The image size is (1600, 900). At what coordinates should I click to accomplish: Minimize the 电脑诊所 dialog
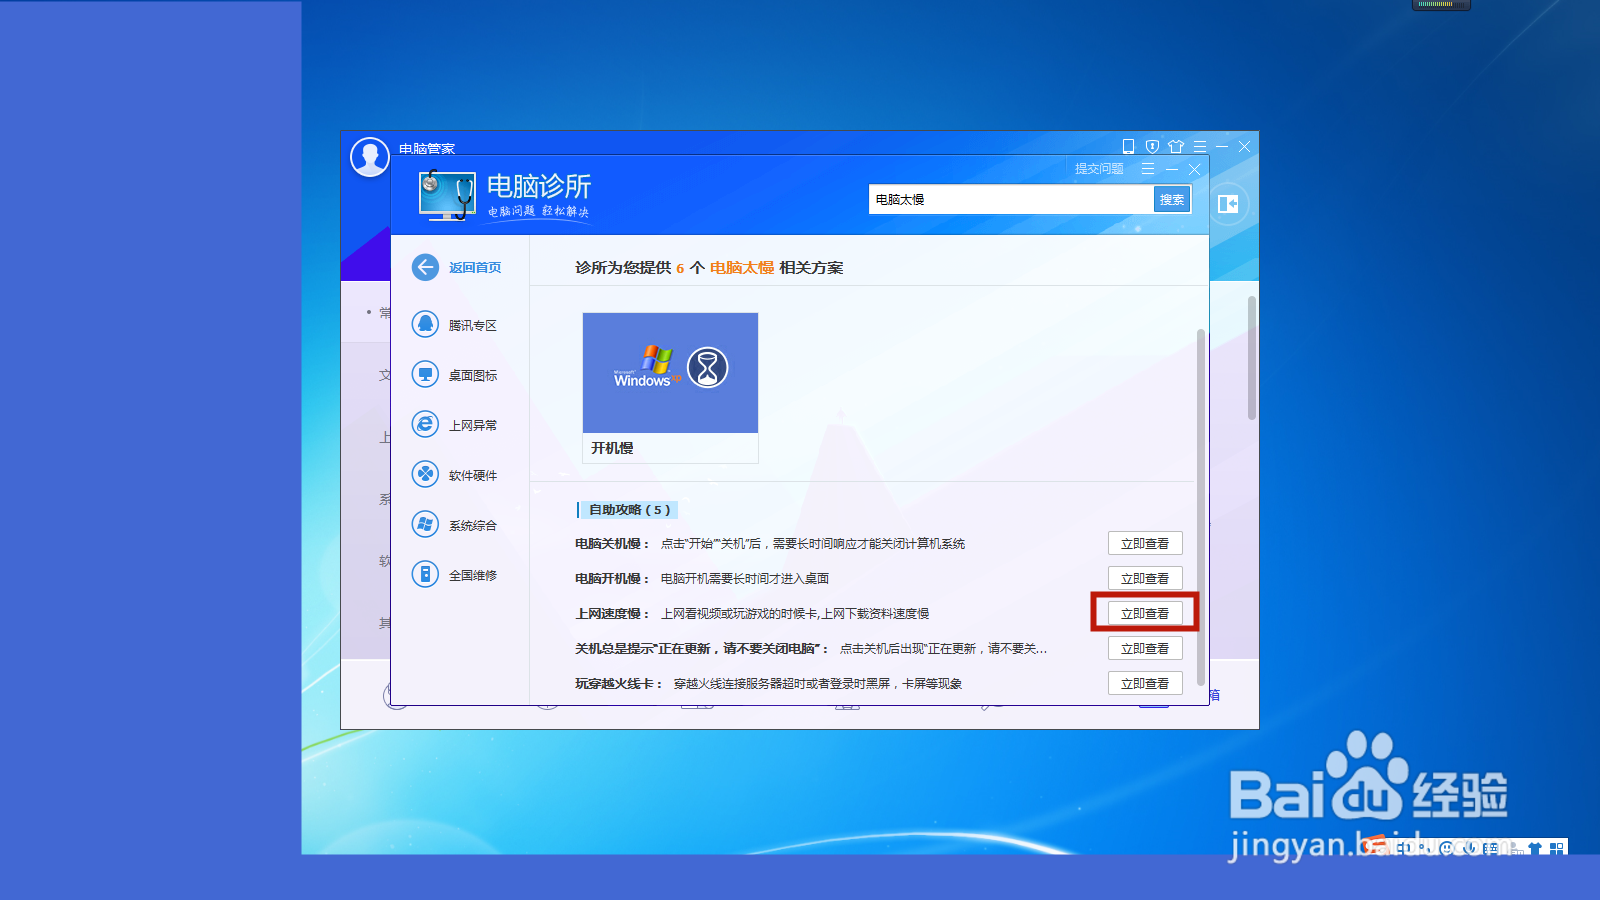click(1171, 169)
